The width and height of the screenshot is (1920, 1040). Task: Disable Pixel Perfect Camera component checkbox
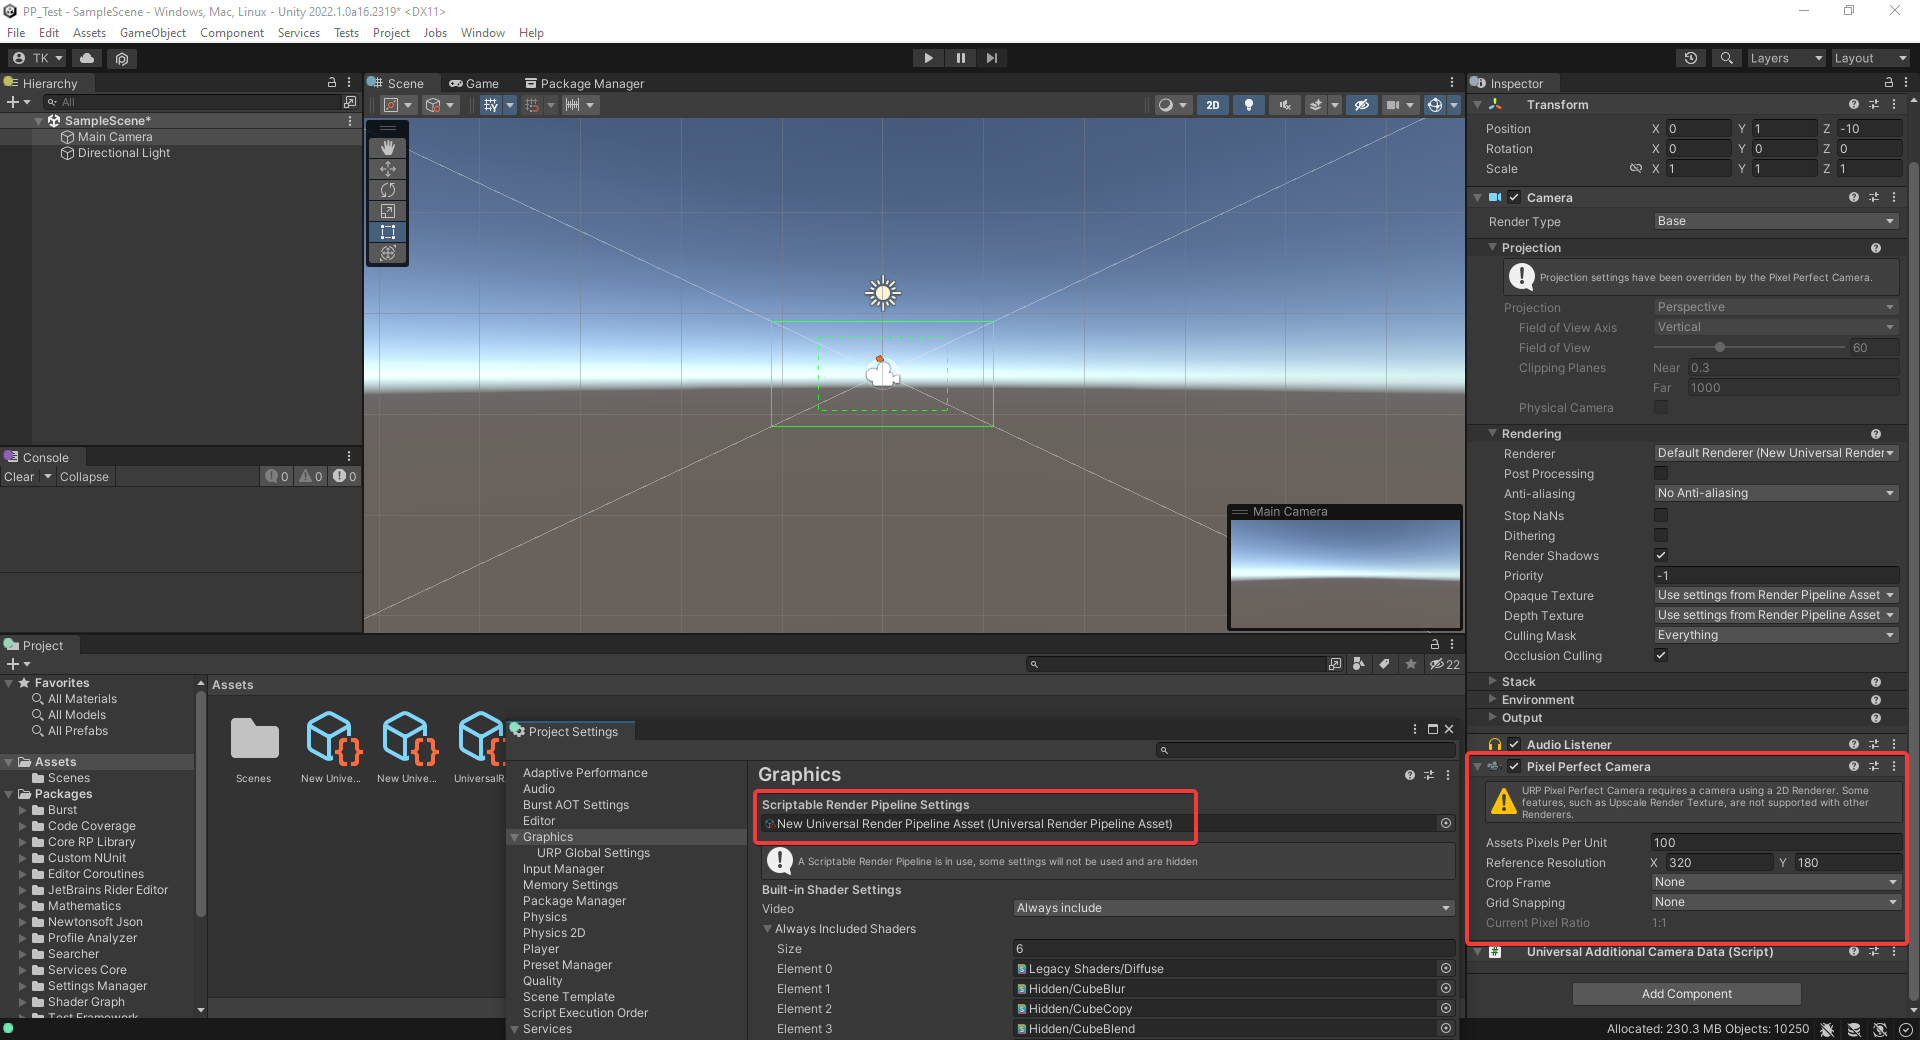tap(1514, 767)
